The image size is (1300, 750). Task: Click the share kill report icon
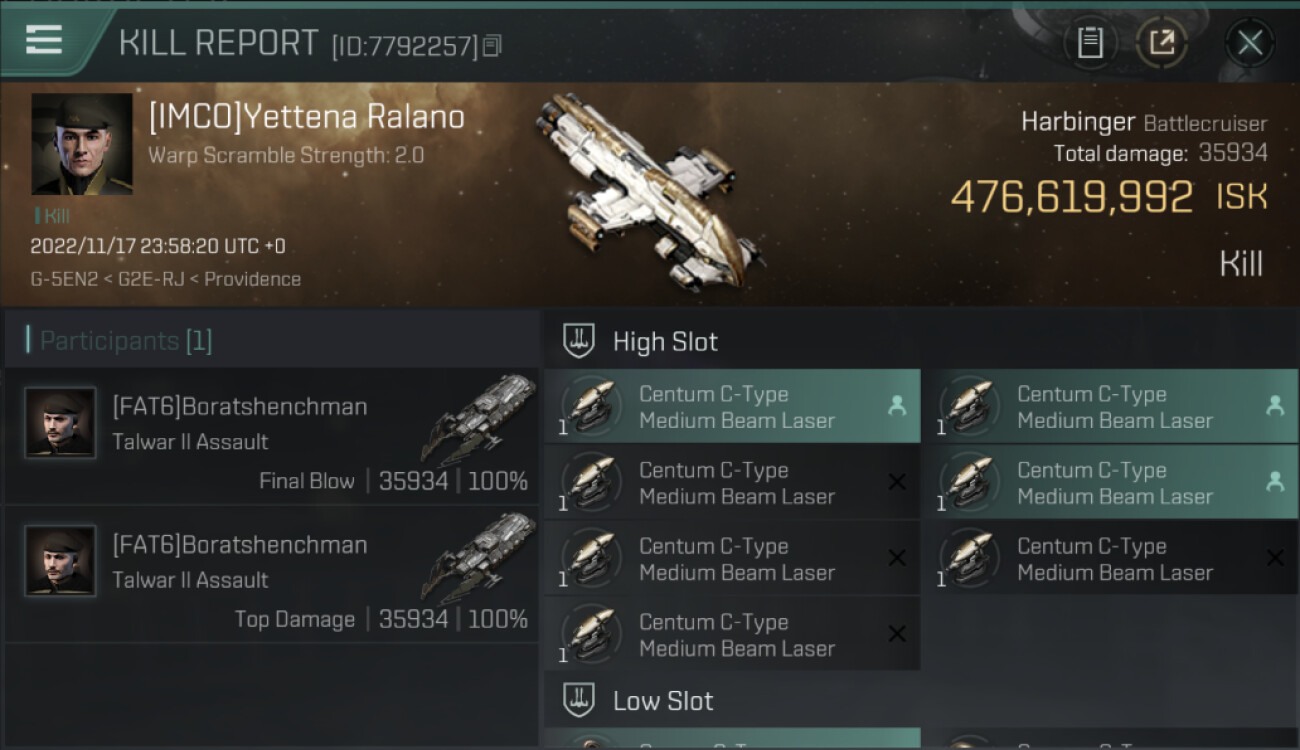[x=1161, y=42]
